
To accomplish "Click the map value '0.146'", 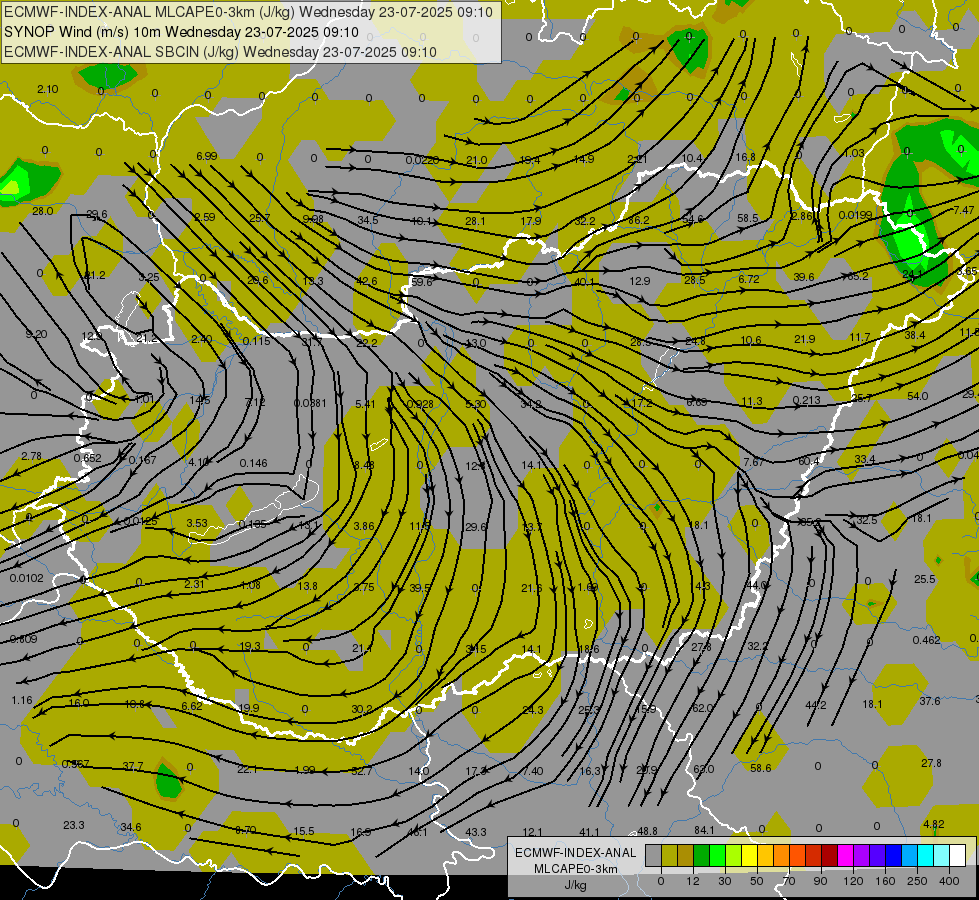I will point(253,463).
